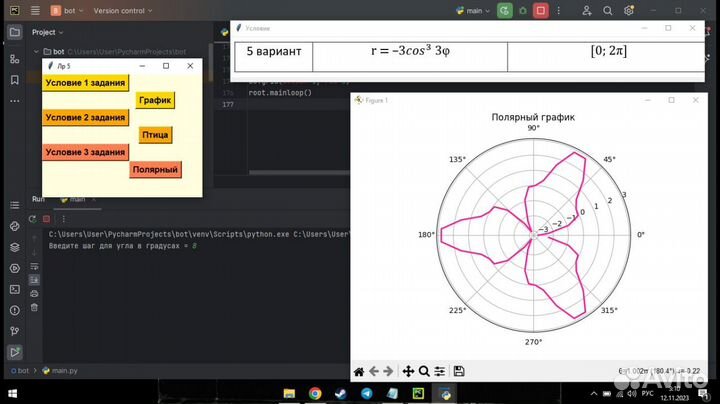Stop the running process in Run panel

point(47,219)
